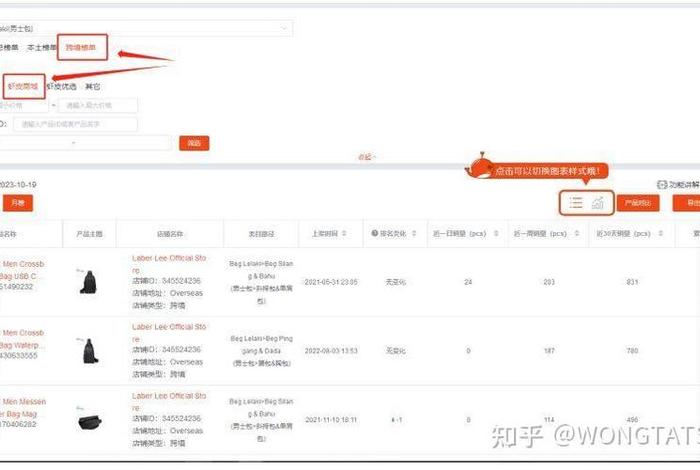Screen dimensions: 700x470
Task: Open Men Crossb Bag Waterp product link
Action: point(22,339)
